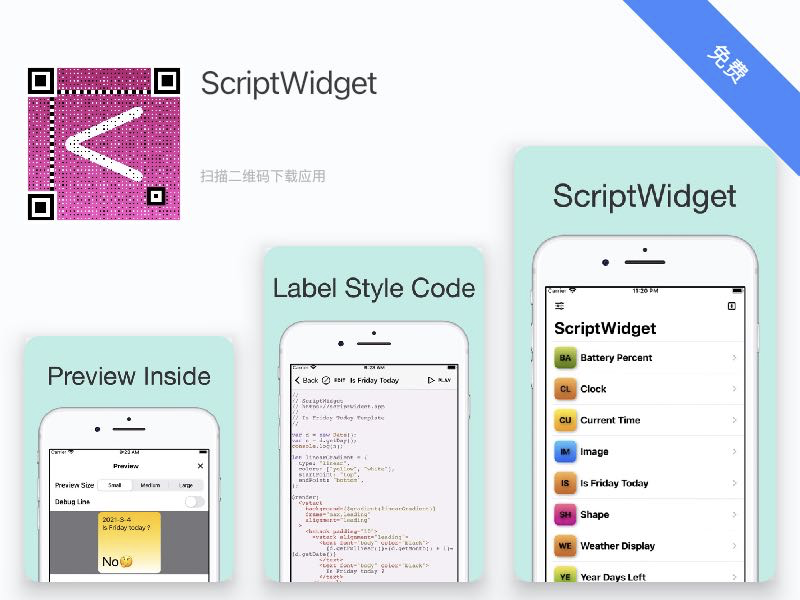800x600 pixels.
Task: Click the Year Days Left label text
Action: [613, 577]
